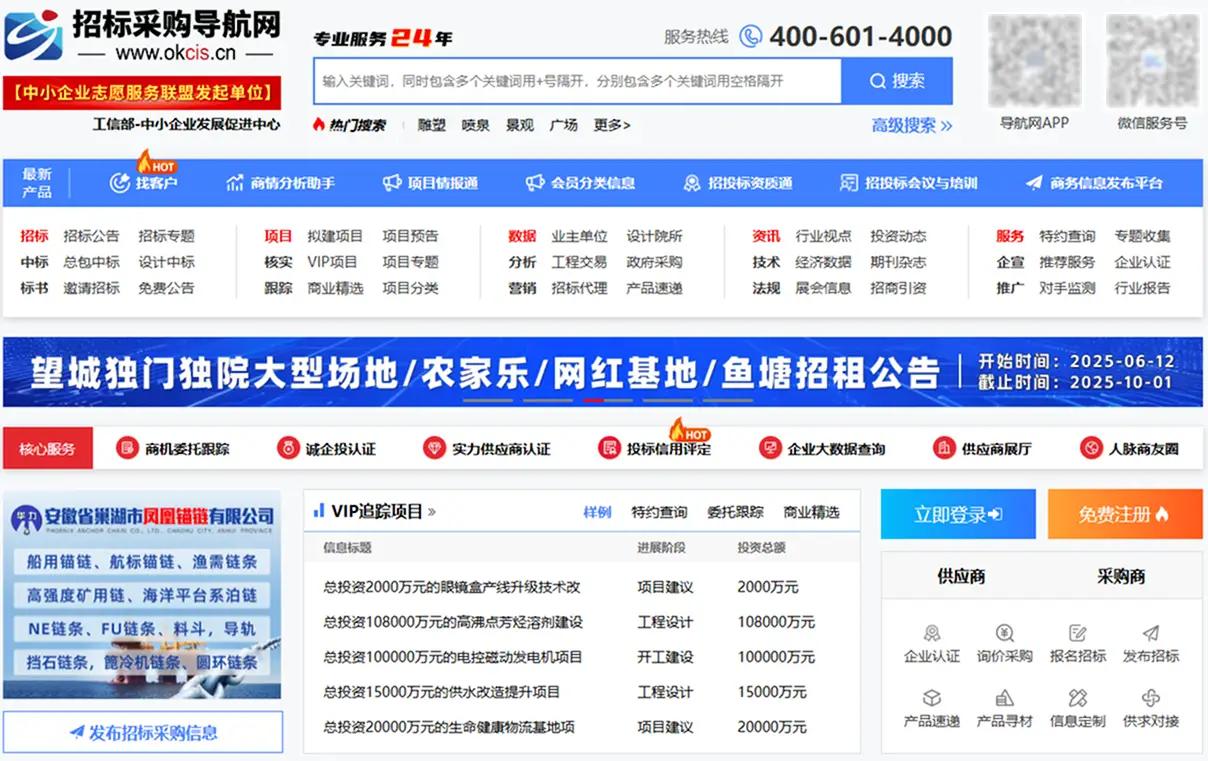Image resolution: width=1208 pixels, height=761 pixels.
Task: Open the 询价采购 icon
Action: click(1004, 634)
